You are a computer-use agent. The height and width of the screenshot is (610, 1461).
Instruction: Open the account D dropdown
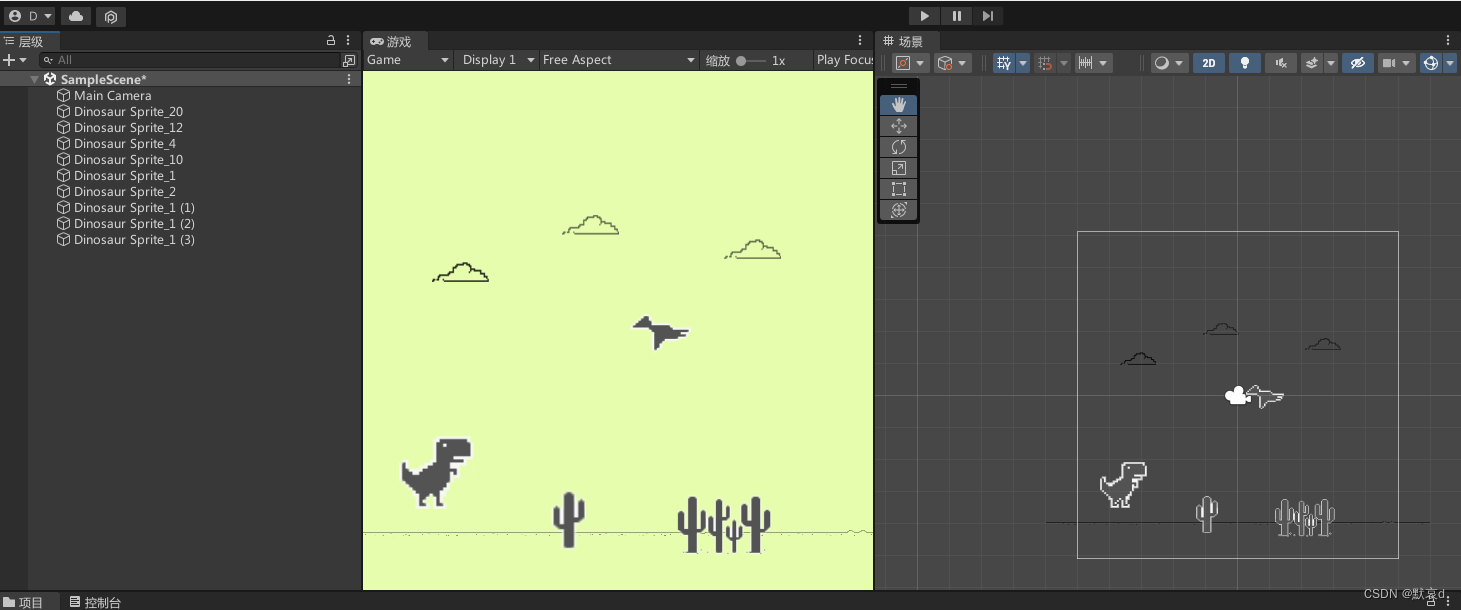tap(30, 16)
